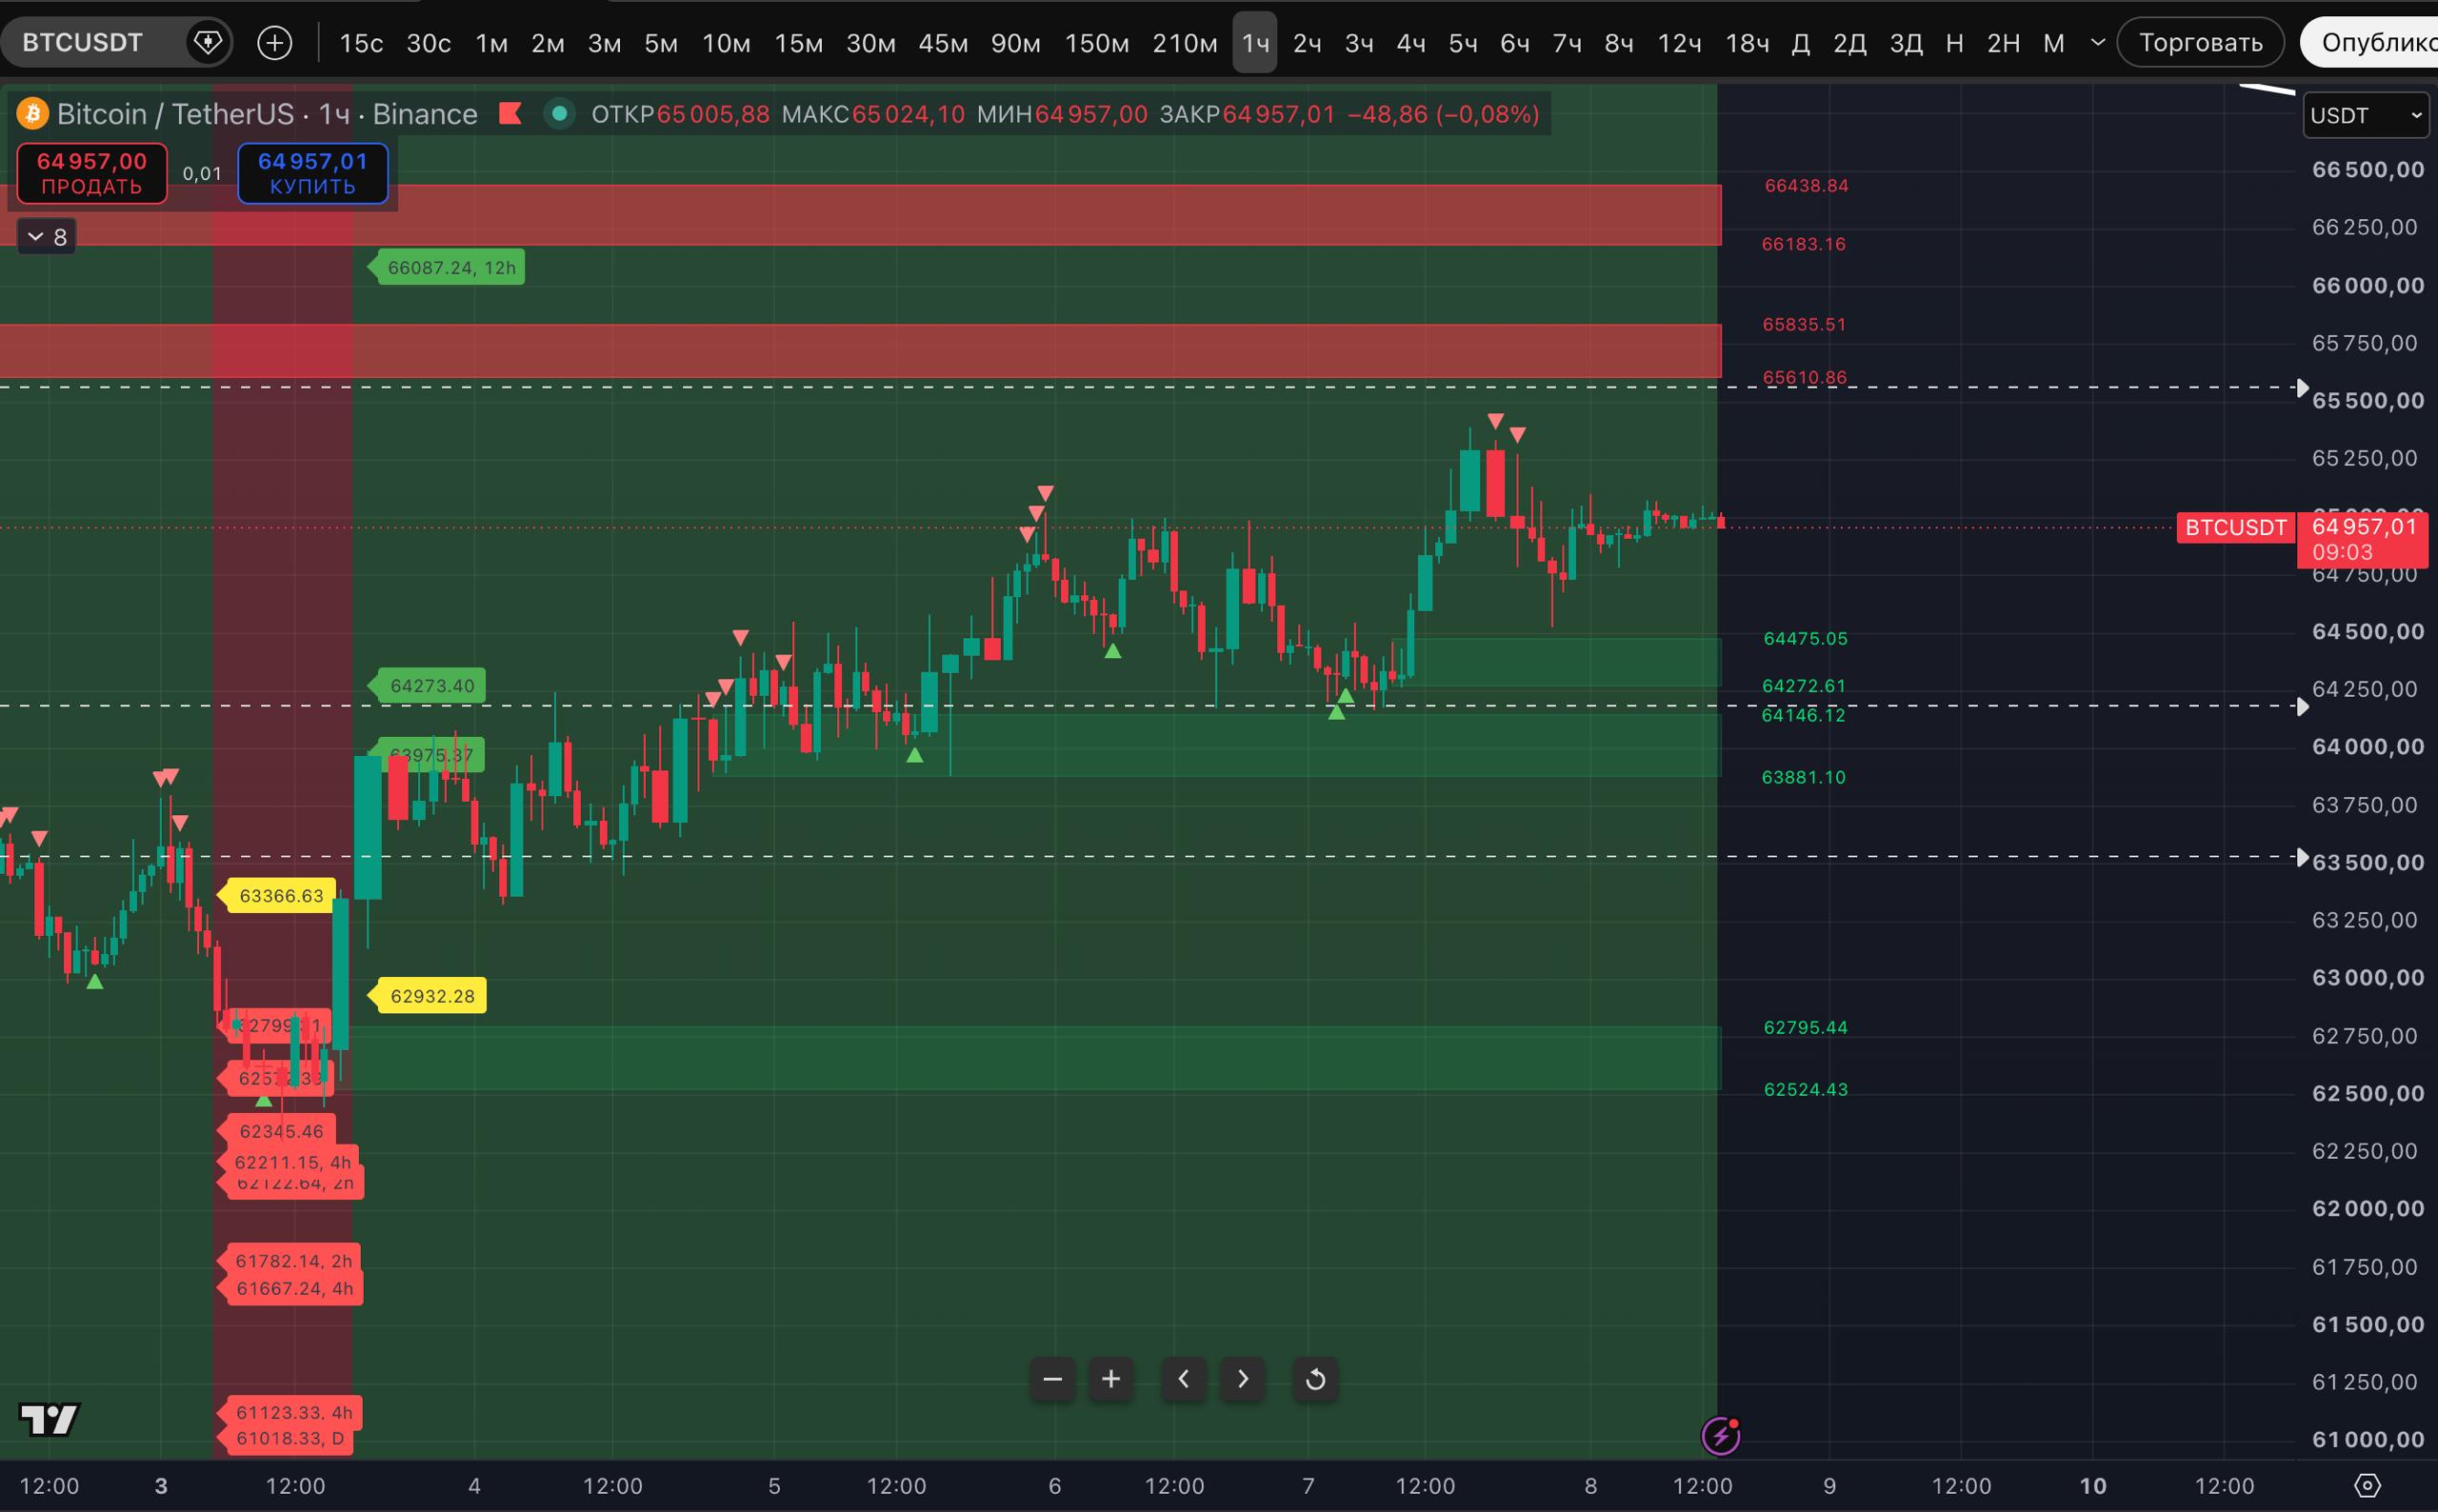The image size is (2438, 1512).
Task: Click the date 9 on time axis
Action: tap(1829, 1485)
